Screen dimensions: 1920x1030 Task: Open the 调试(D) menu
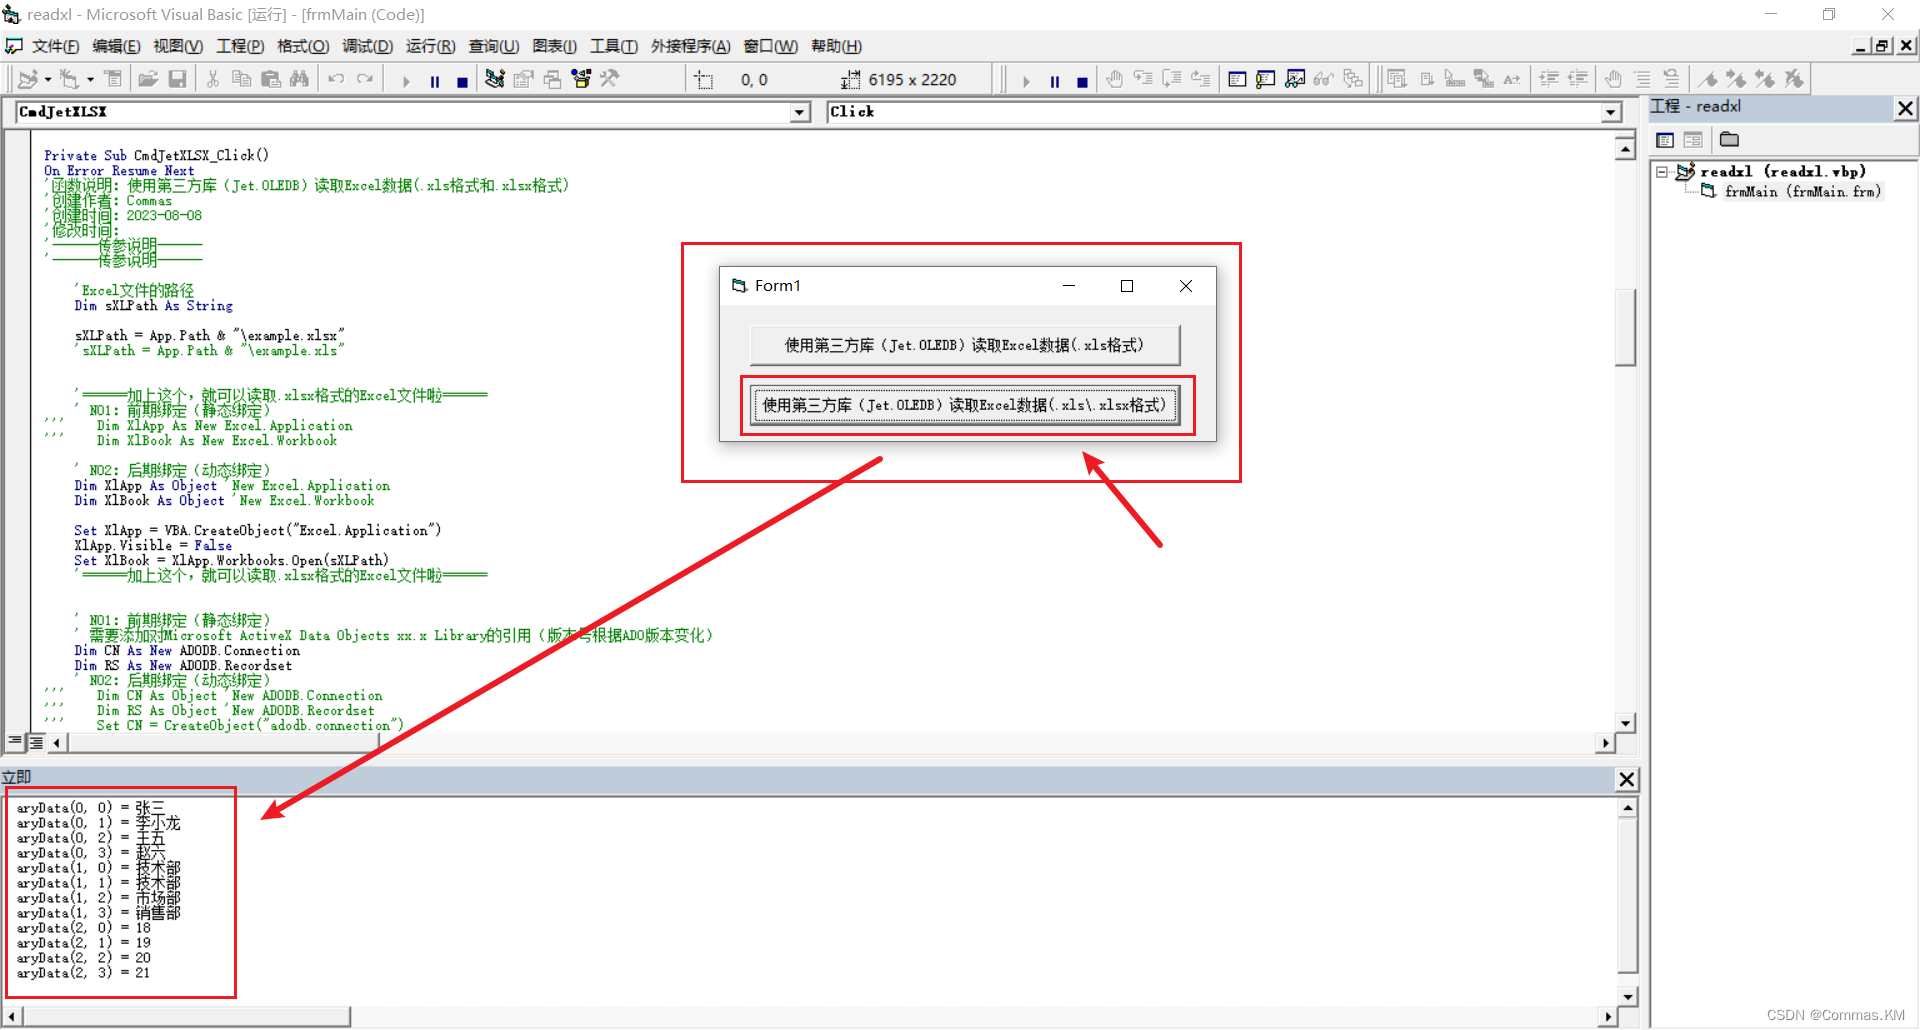click(367, 46)
